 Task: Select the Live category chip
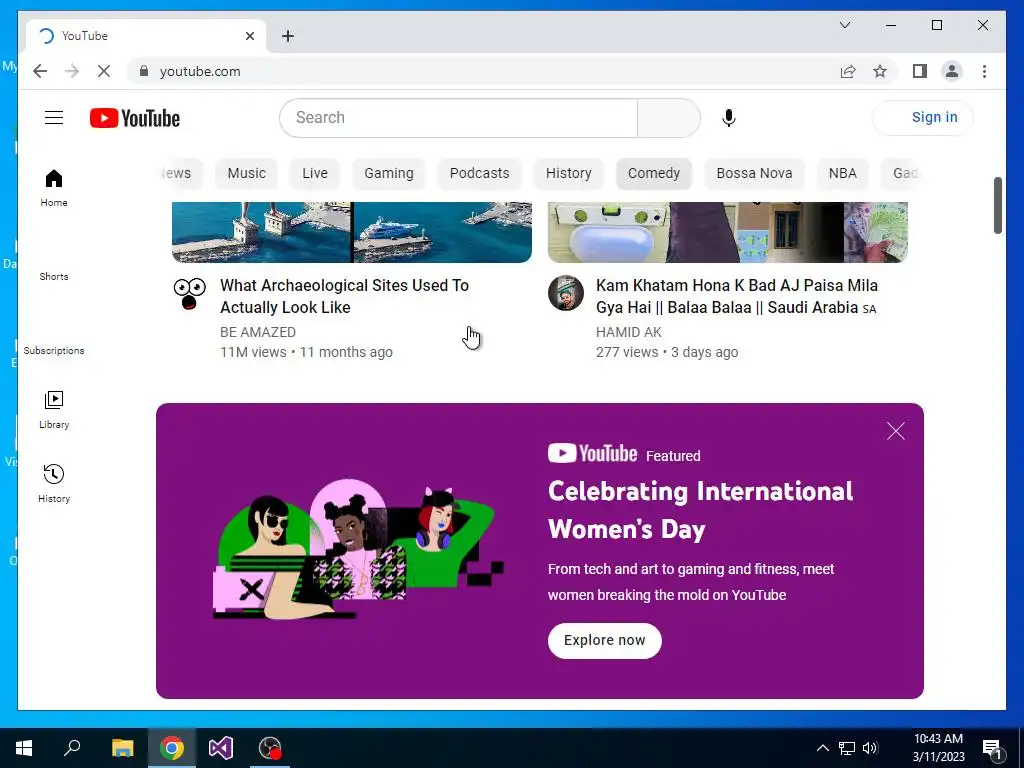[x=315, y=173]
